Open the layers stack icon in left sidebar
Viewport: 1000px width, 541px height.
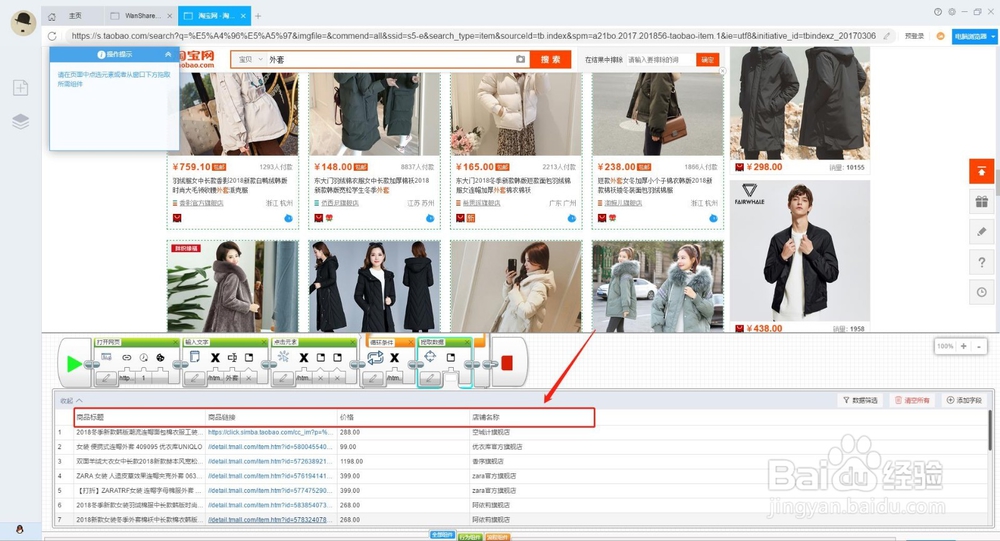tap(20, 121)
